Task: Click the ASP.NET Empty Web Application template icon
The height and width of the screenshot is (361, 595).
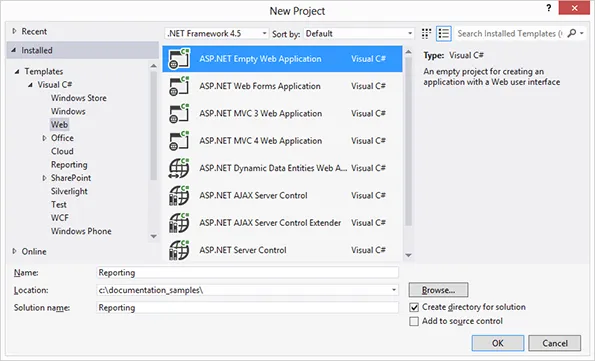Action: click(x=179, y=59)
